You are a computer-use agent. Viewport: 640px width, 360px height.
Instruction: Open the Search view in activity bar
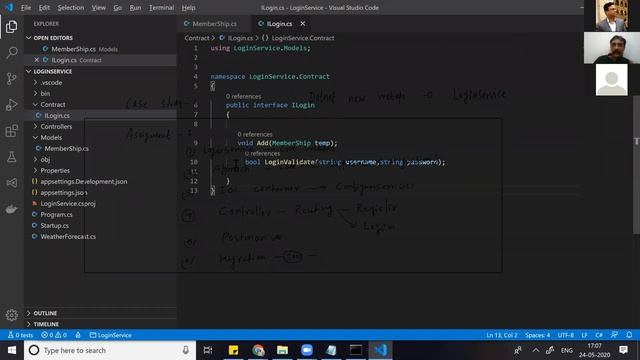[11, 52]
